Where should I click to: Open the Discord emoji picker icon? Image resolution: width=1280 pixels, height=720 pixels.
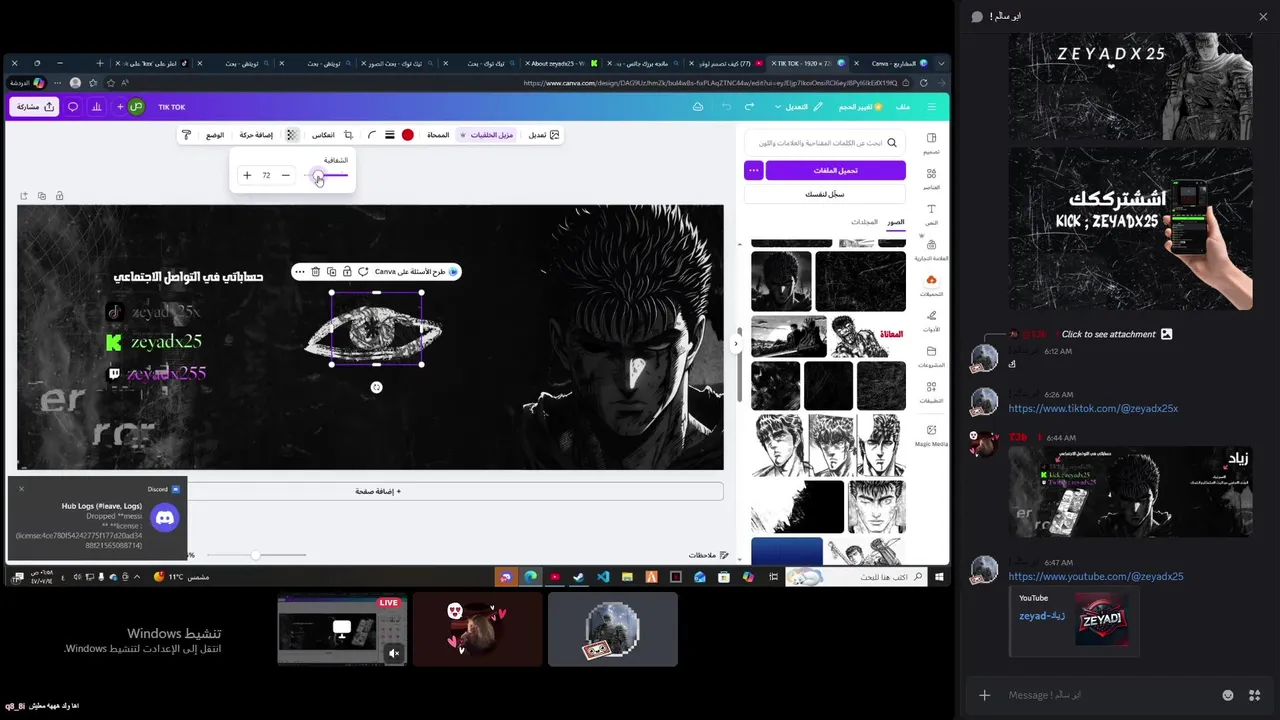[1228, 695]
